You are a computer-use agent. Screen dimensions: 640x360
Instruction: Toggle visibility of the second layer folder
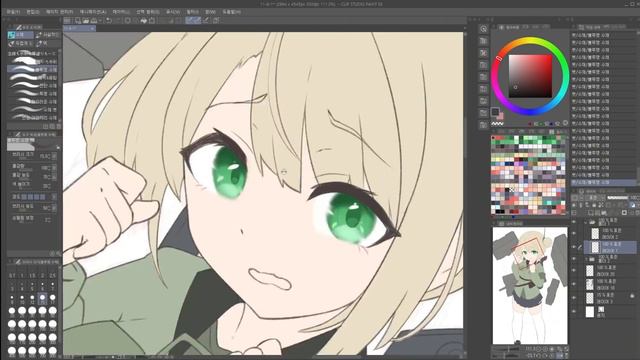point(574,259)
